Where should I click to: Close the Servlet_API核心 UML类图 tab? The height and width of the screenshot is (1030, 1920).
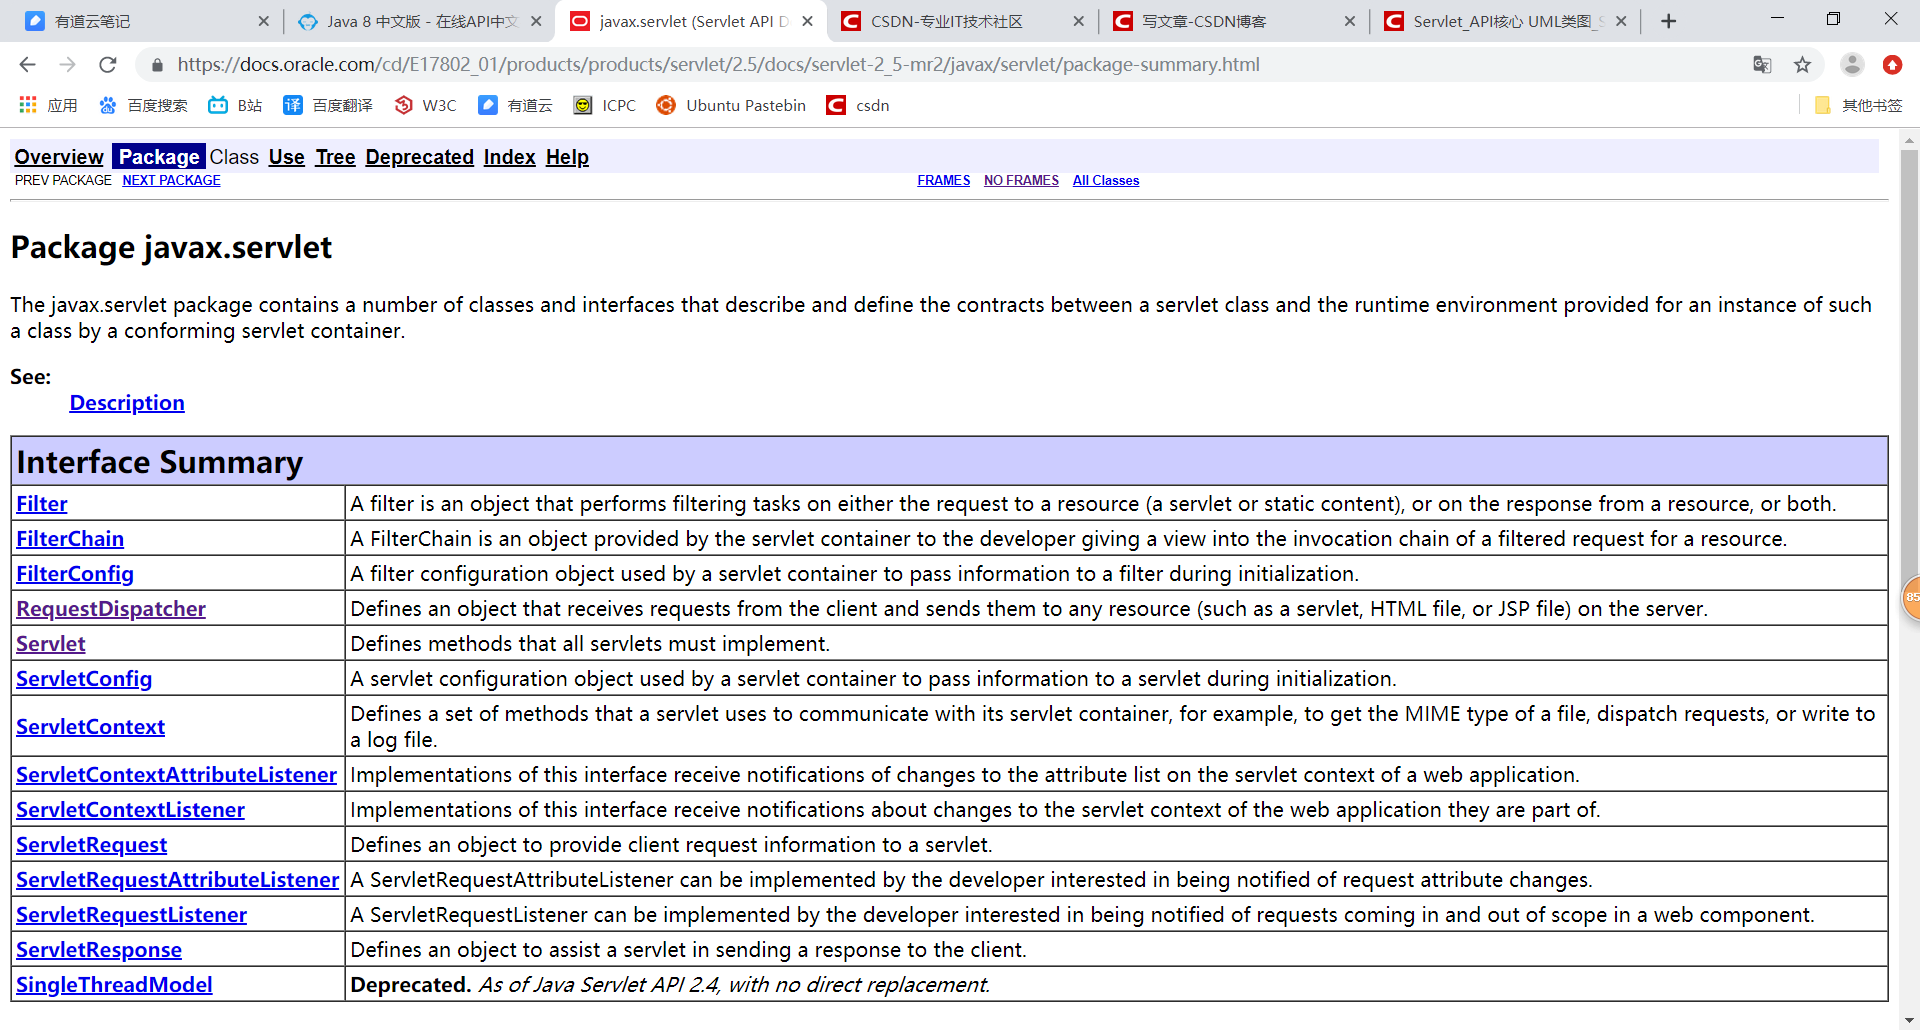coord(1621,21)
